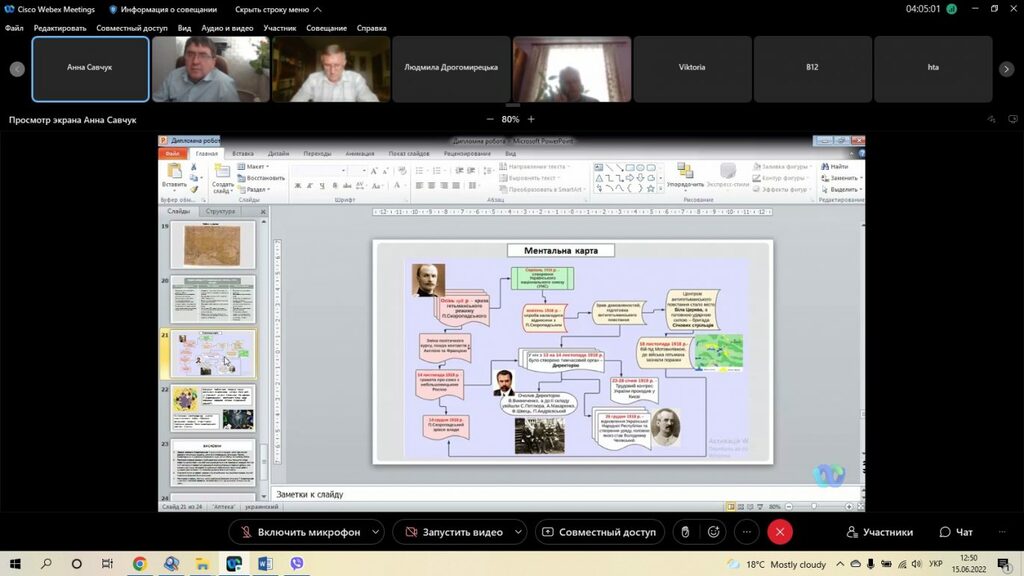Open video options dropdown arrow

point(519,532)
